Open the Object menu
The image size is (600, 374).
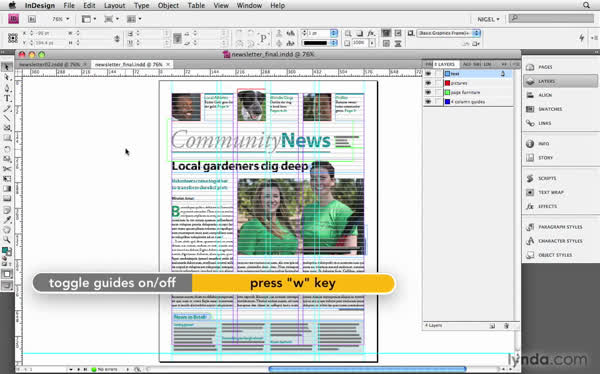[x=168, y=5]
